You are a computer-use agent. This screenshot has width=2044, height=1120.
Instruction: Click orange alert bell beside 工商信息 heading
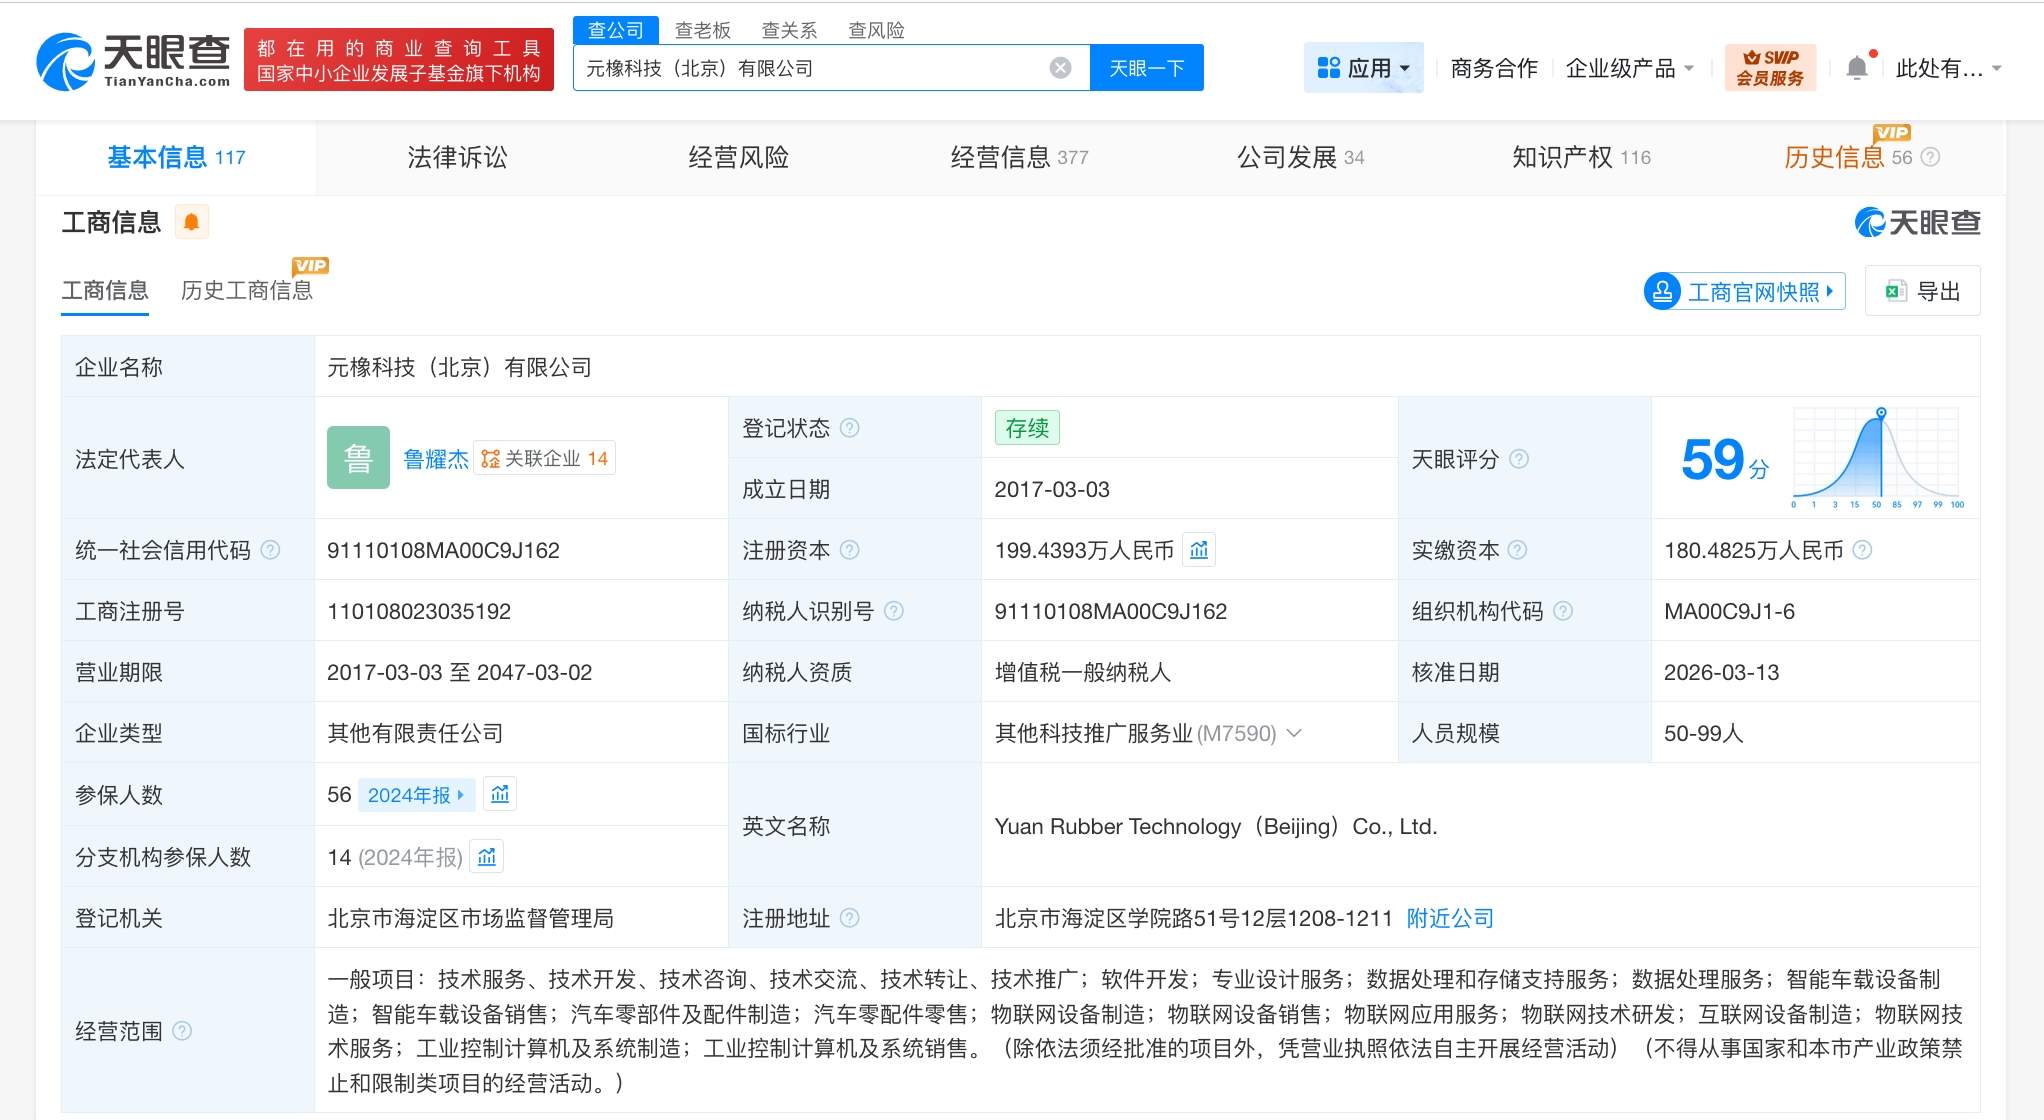coord(191,222)
